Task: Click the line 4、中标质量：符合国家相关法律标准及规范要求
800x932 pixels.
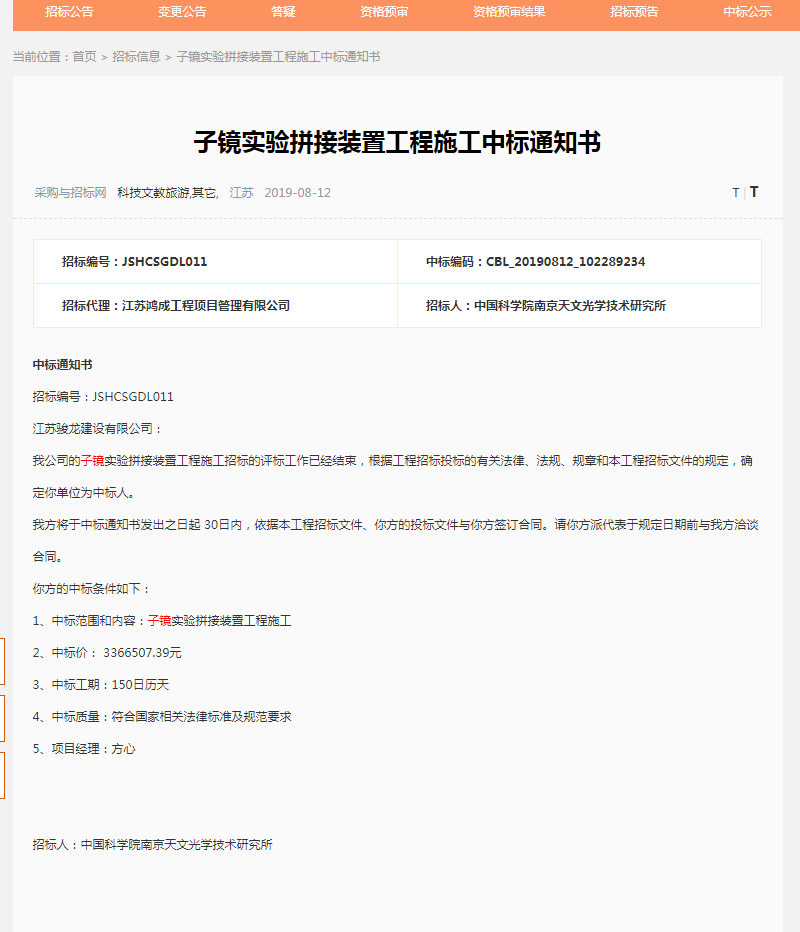Action: pos(162,717)
